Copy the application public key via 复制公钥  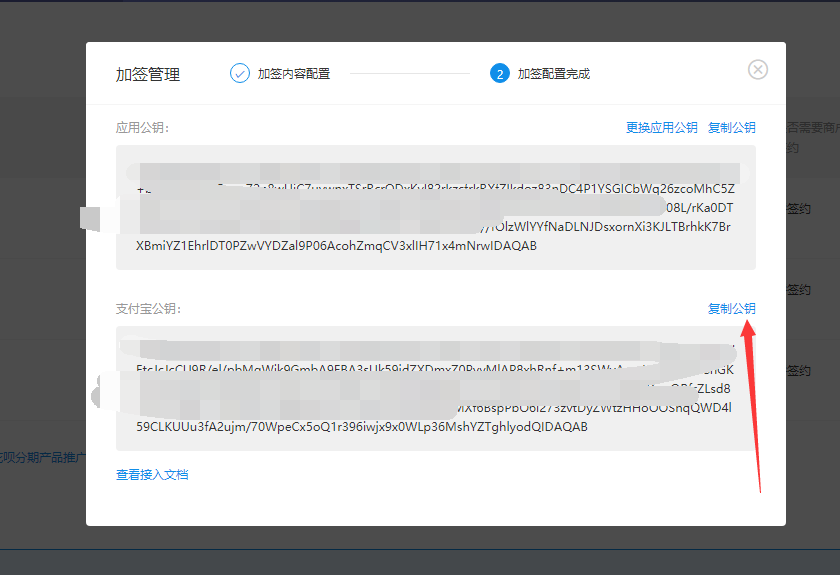pyautogui.click(x=731, y=128)
